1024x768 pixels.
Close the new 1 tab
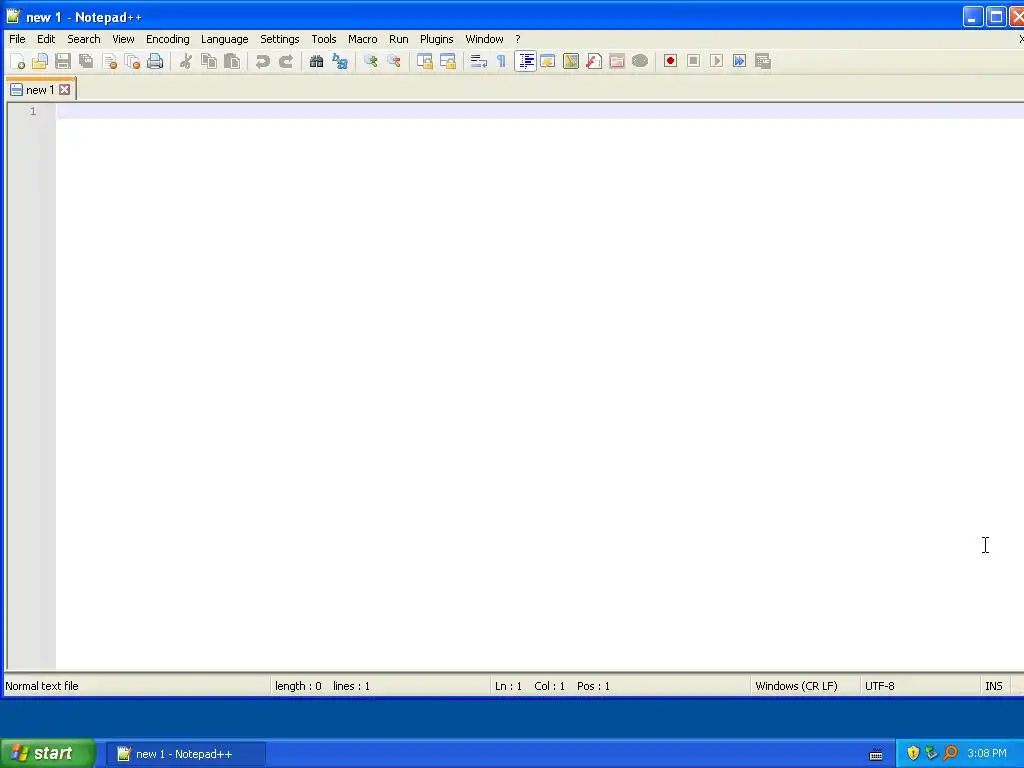pos(65,89)
